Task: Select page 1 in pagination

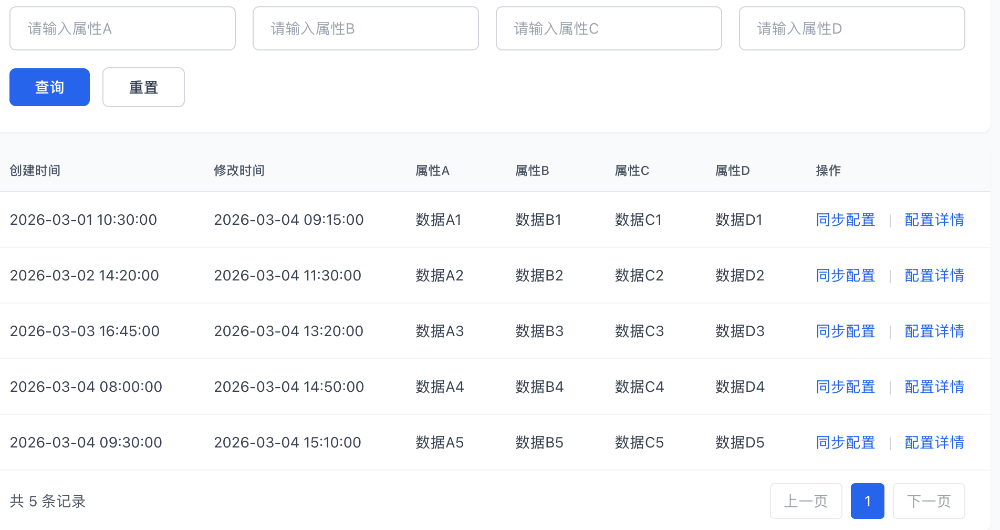Action: 867,501
